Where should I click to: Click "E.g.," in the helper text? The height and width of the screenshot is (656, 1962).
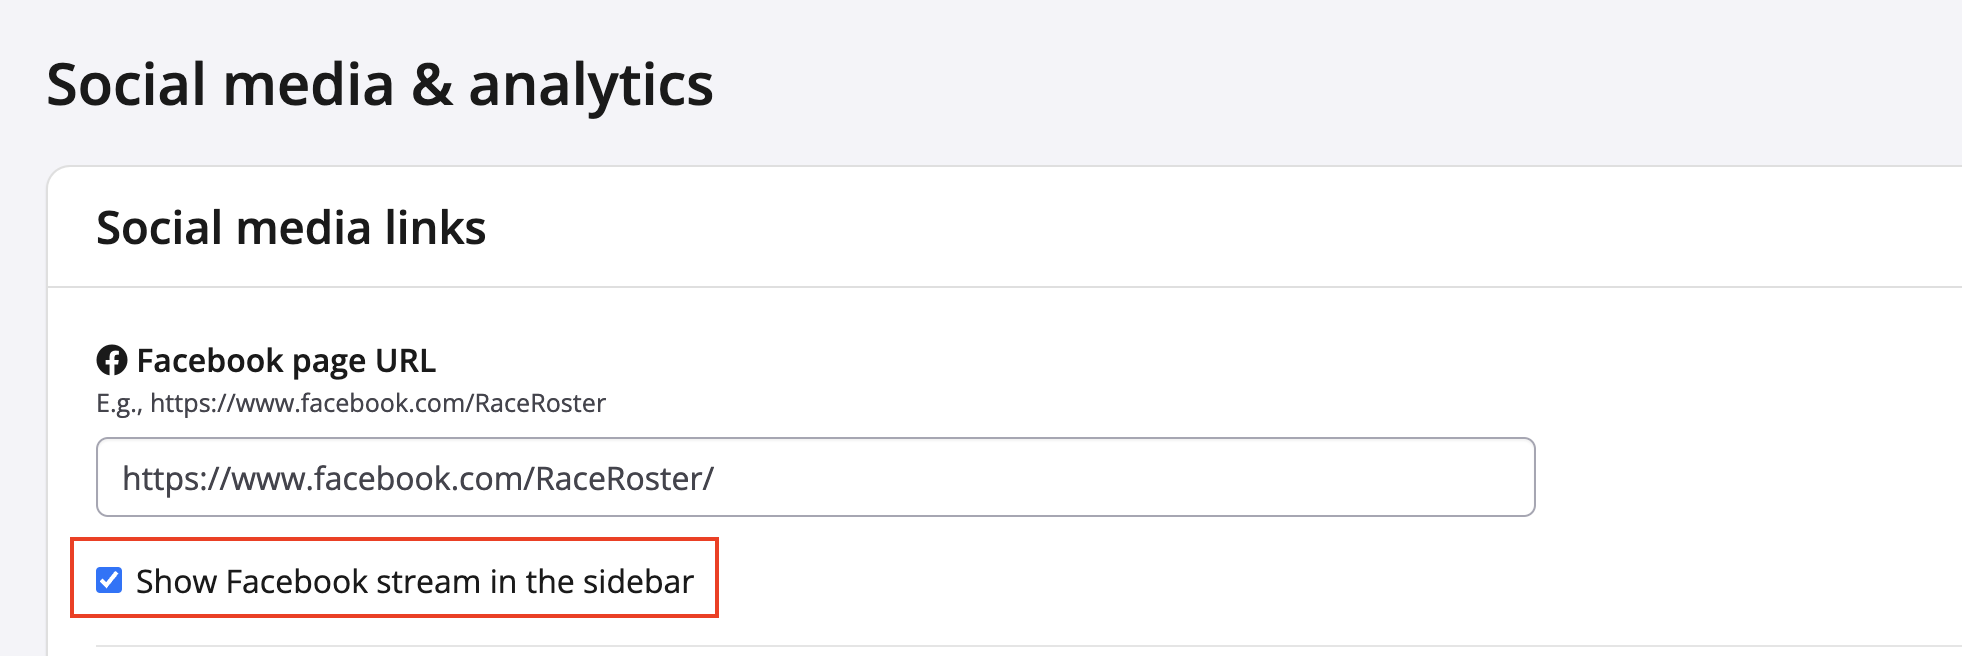pos(119,403)
